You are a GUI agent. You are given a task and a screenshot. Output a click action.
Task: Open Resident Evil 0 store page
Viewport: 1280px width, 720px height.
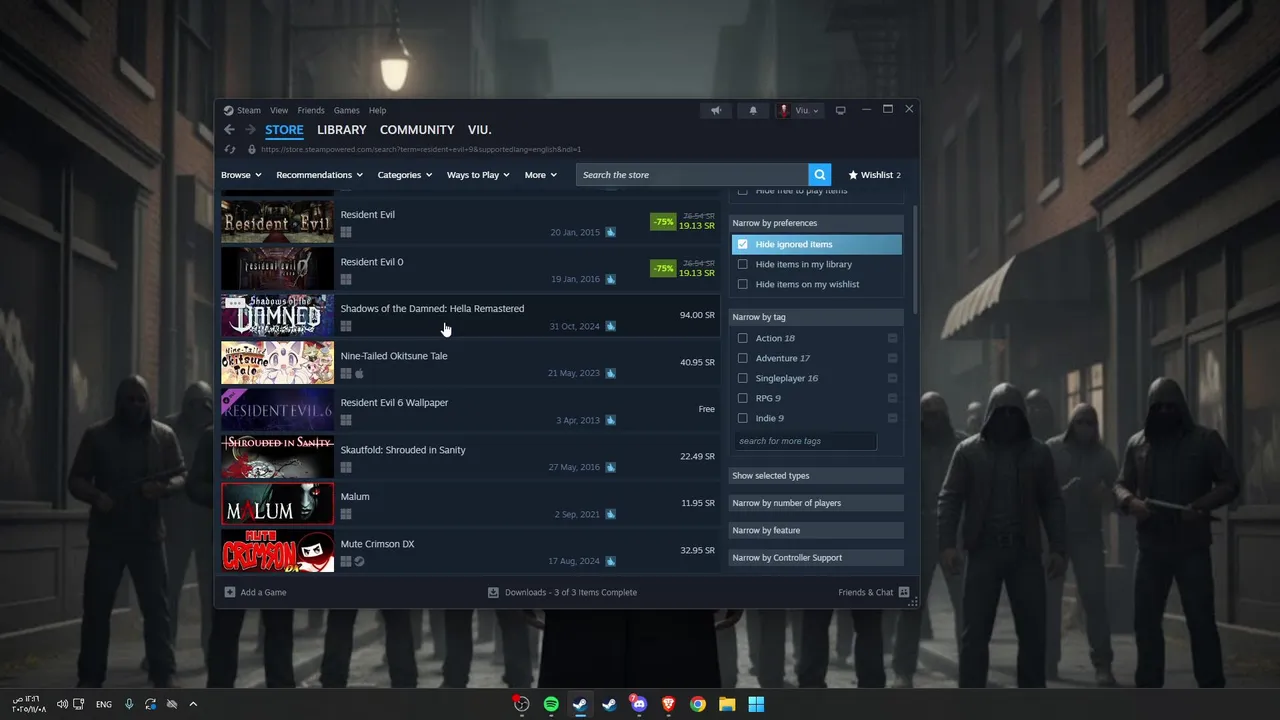tap(468, 269)
